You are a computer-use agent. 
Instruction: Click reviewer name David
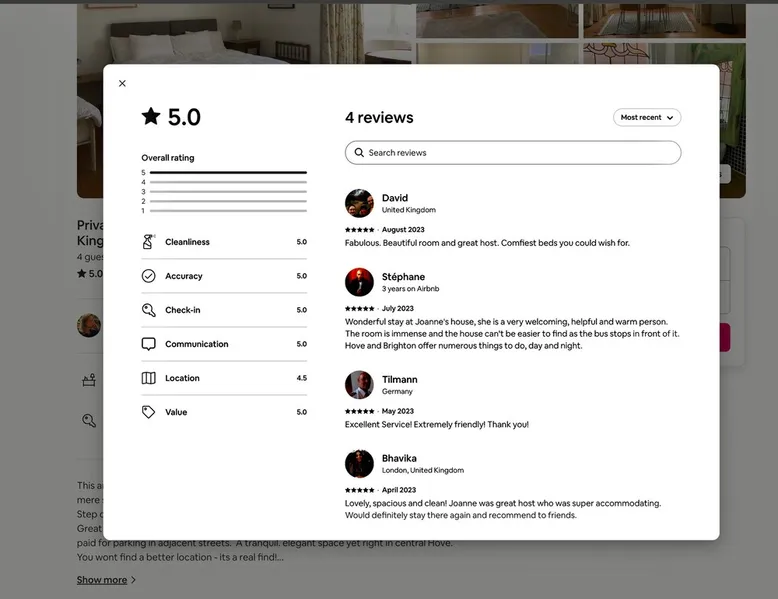pos(395,198)
